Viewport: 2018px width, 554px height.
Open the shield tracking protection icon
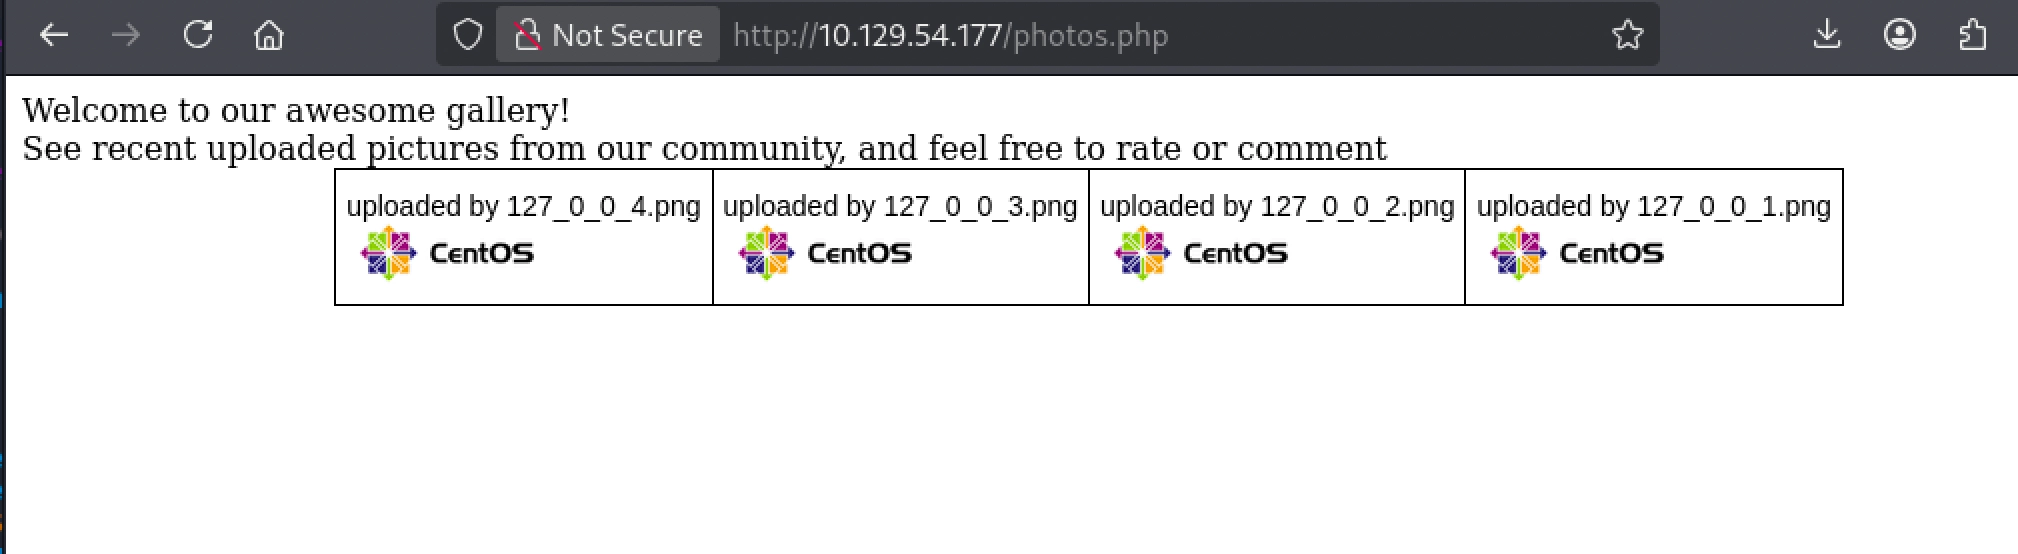coord(468,35)
